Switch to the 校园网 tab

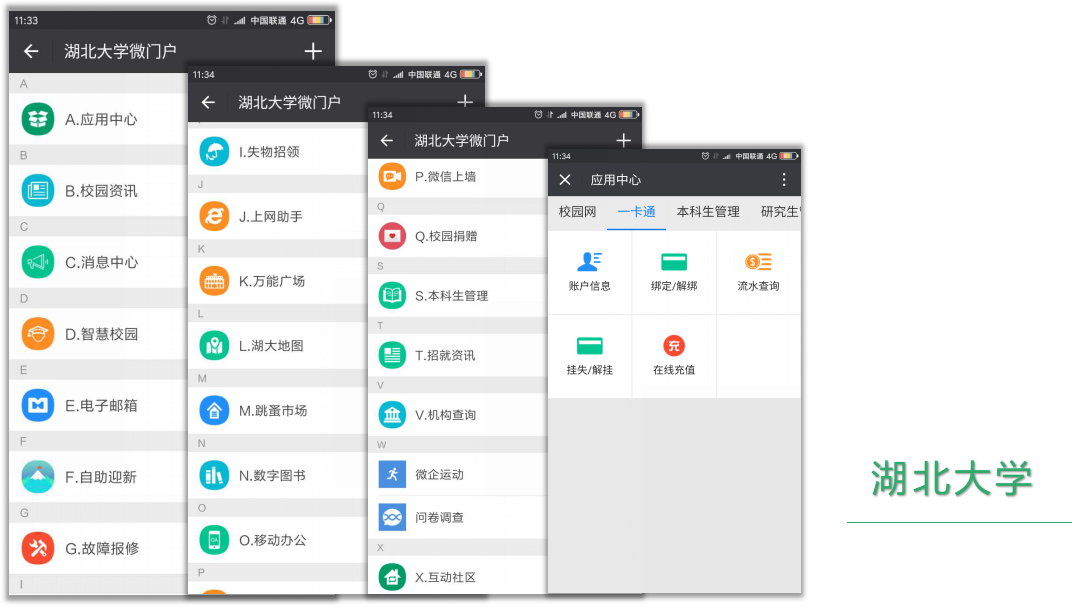578,212
